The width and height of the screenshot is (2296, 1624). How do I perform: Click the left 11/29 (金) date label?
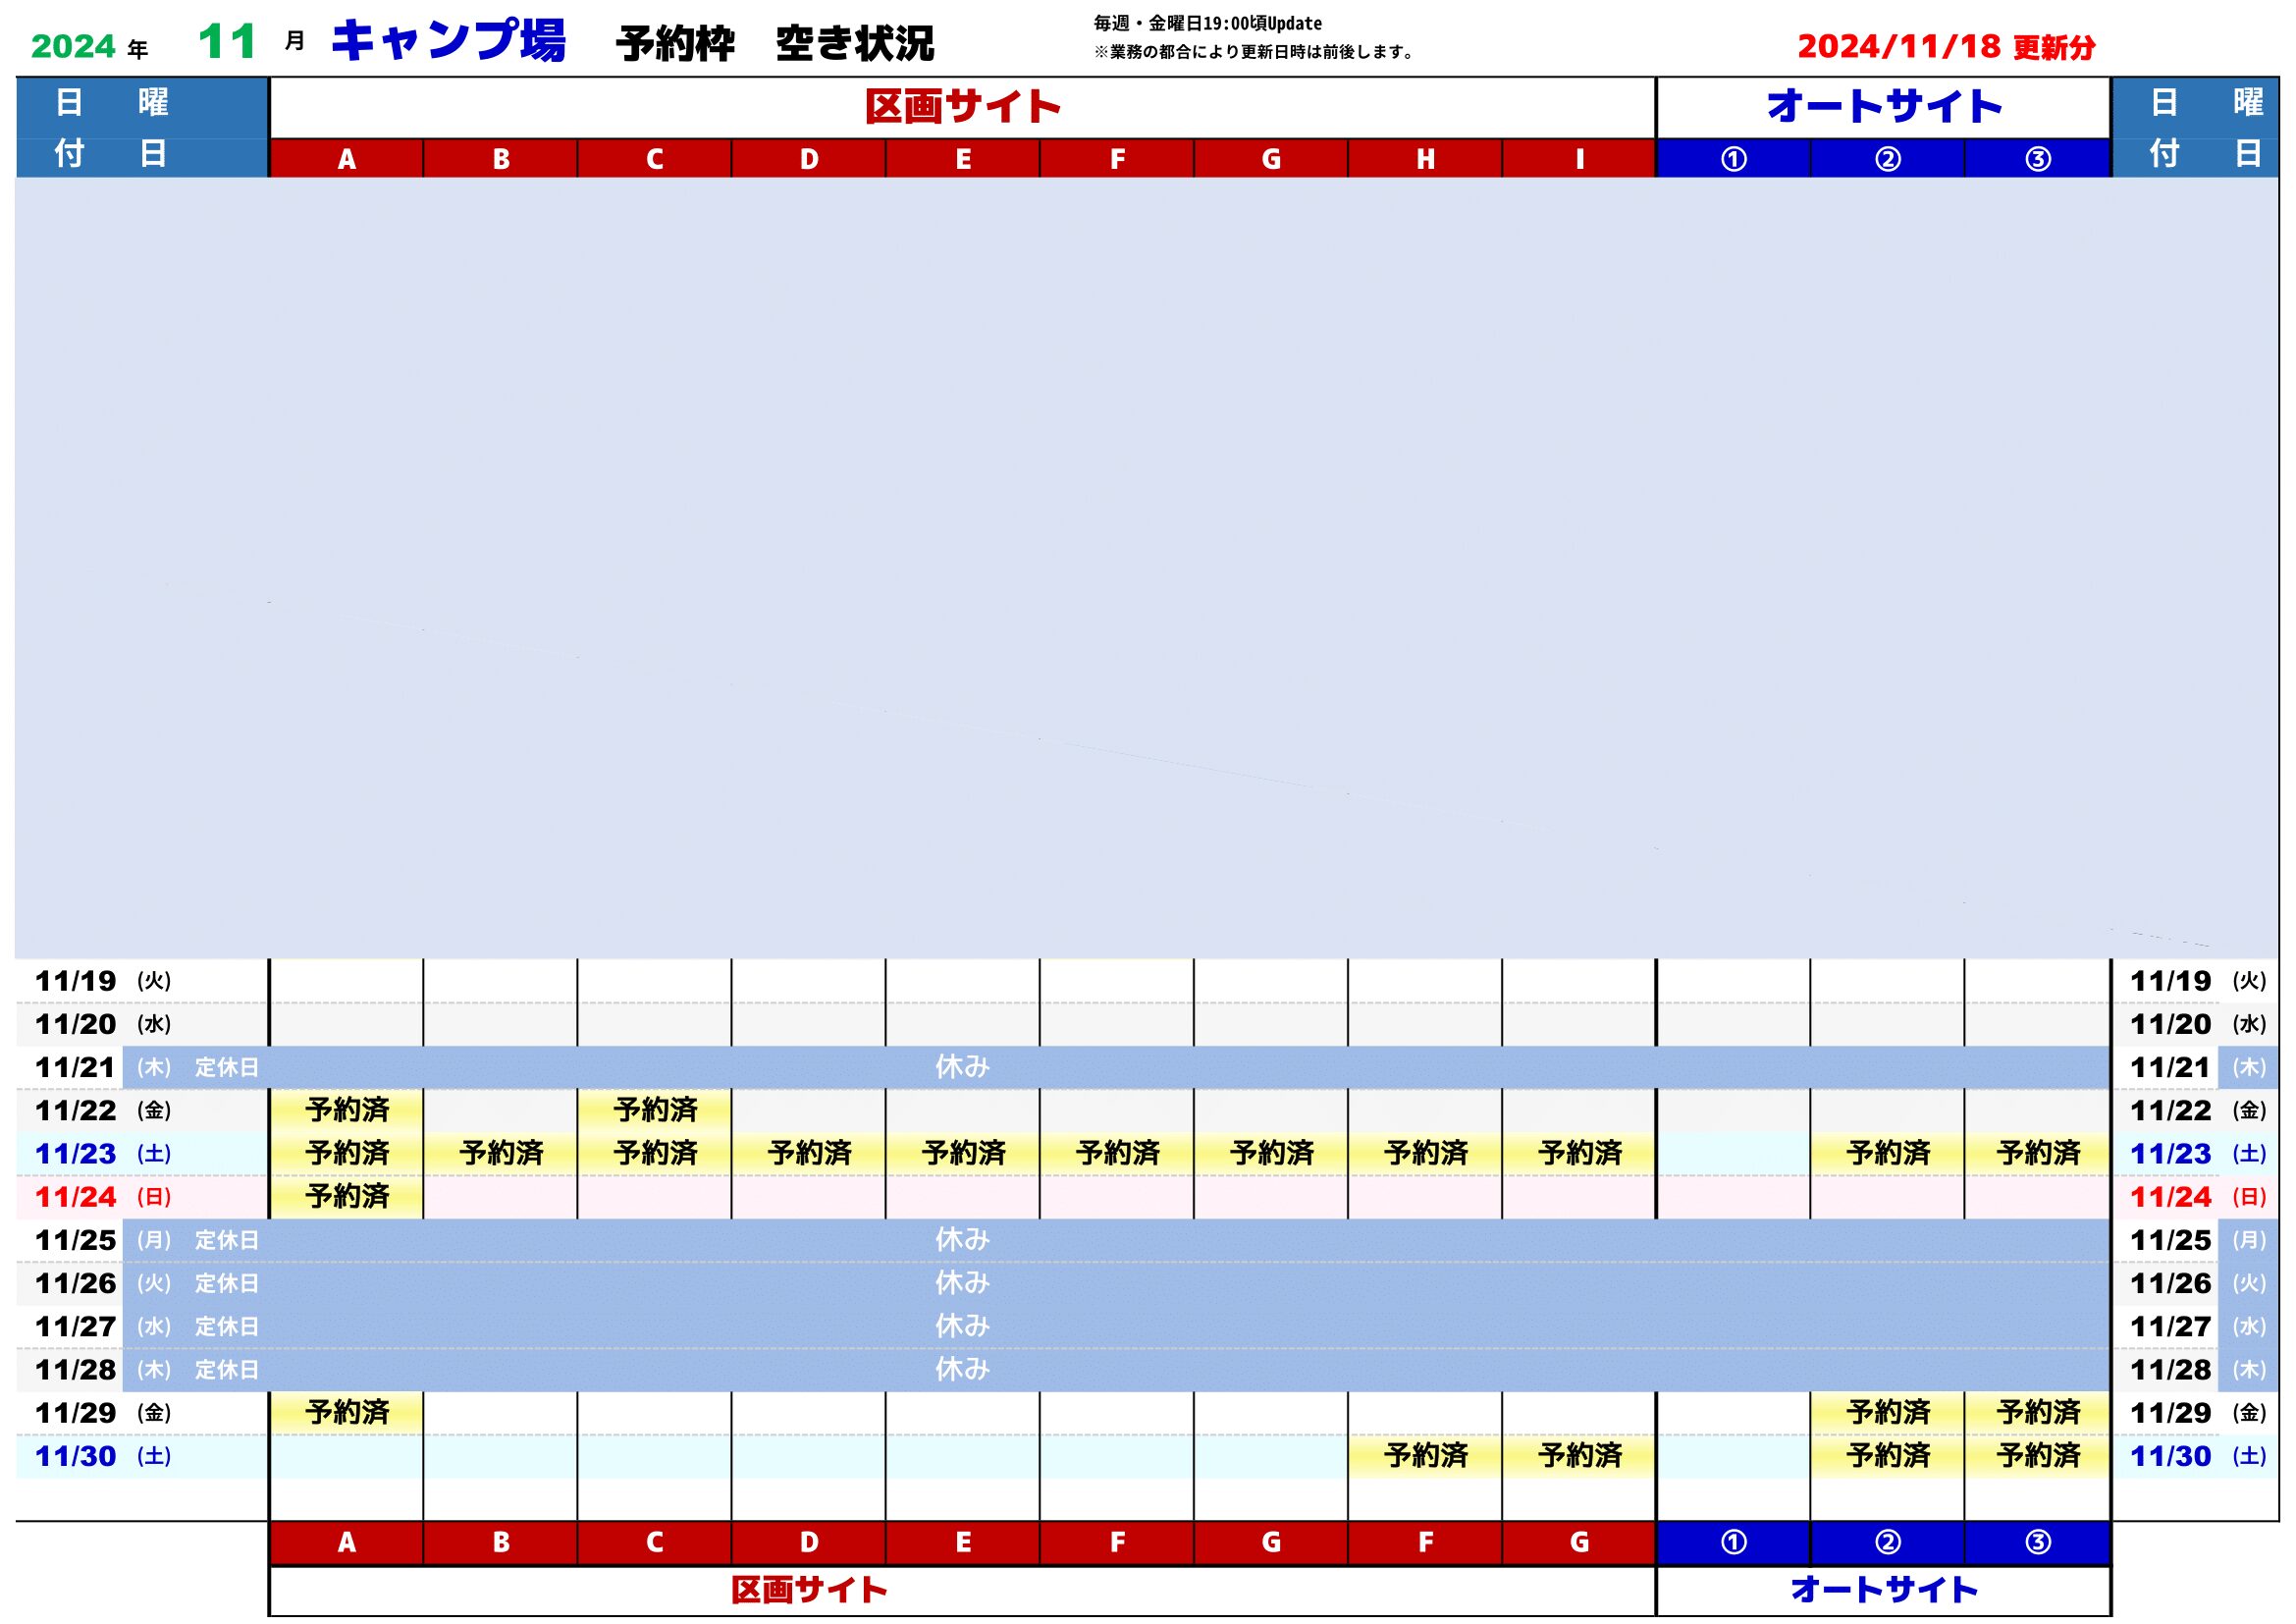pos(103,1413)
